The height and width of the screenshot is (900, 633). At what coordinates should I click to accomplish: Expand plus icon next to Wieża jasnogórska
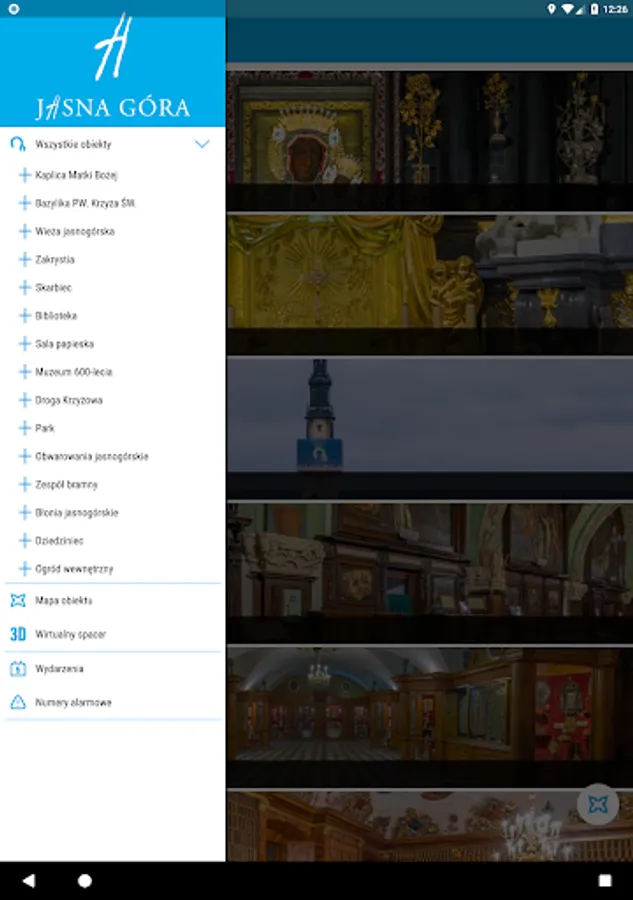pyautogui.click(x=25, y=231)
